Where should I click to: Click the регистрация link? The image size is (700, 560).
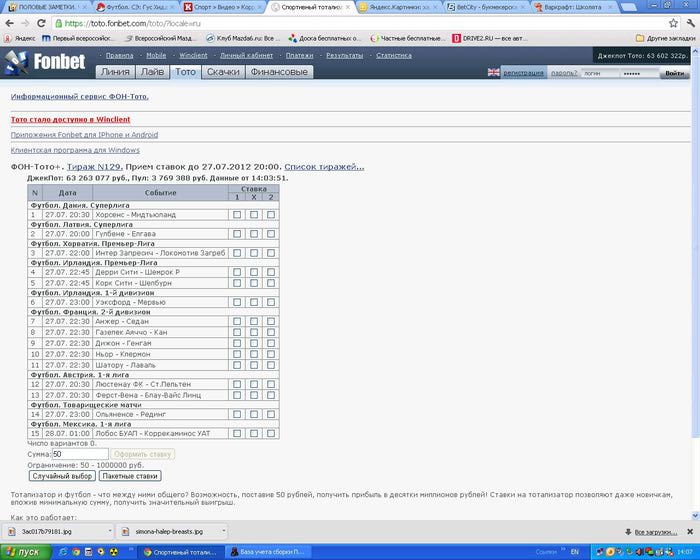(523, 73)
